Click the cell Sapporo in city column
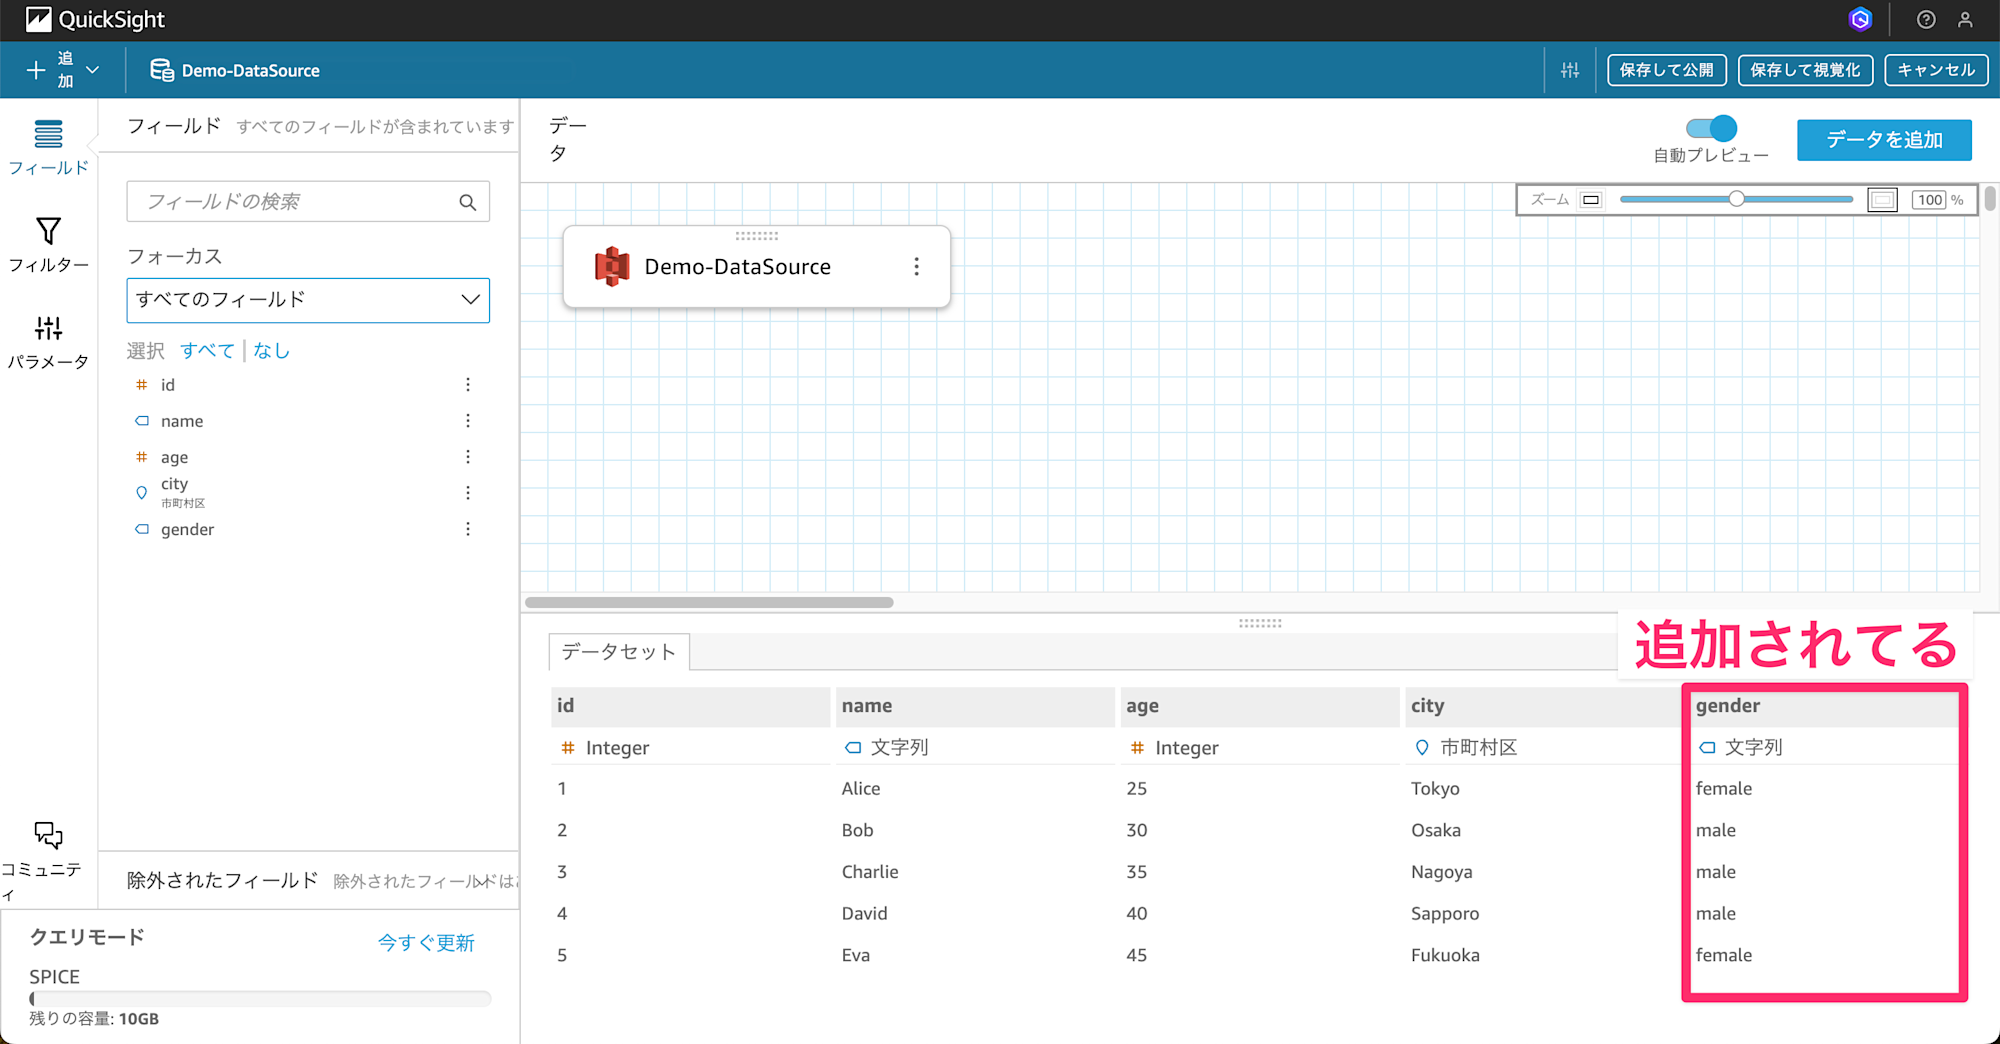The width and height of the screenshot is (2000, 1044). [x=1445, y=914]
